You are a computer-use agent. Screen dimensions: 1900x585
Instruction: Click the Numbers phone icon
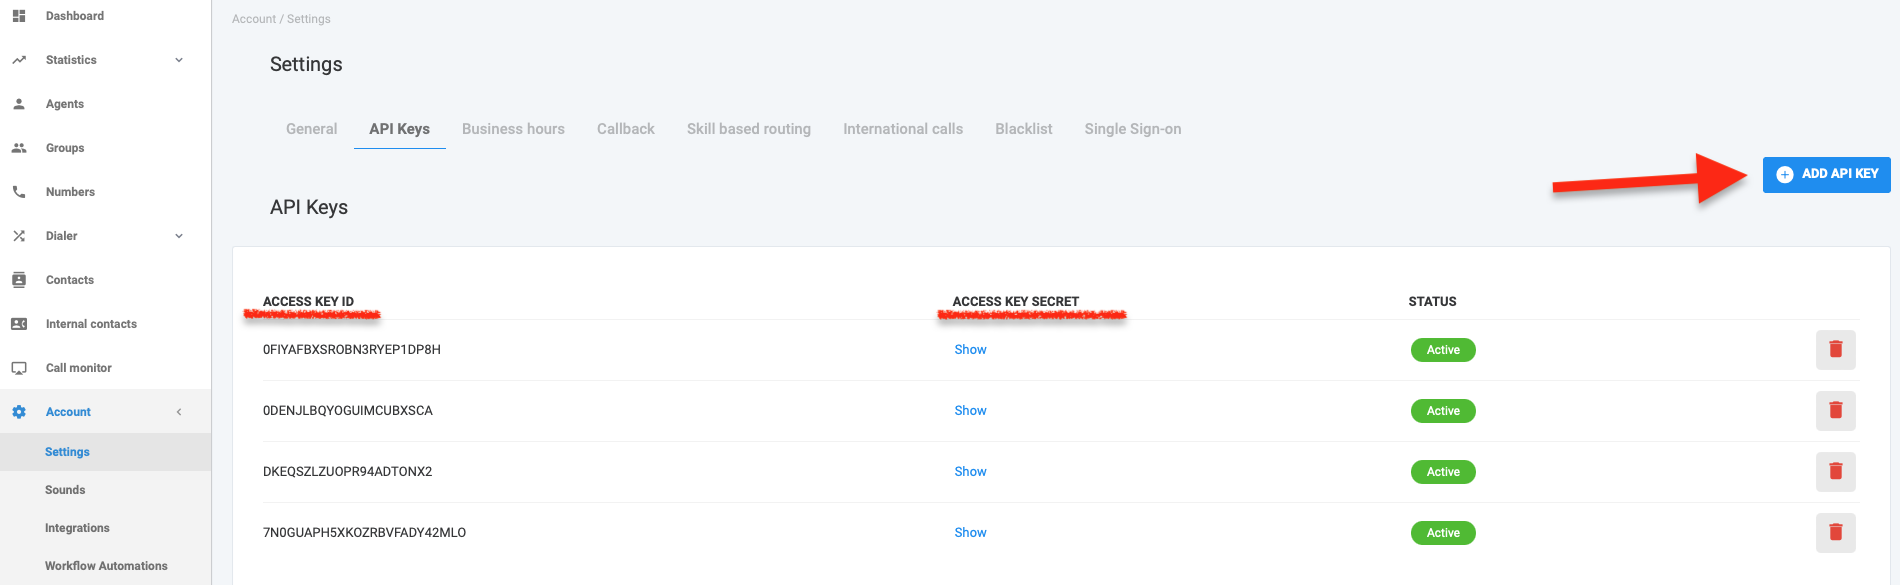pos(19,191)
